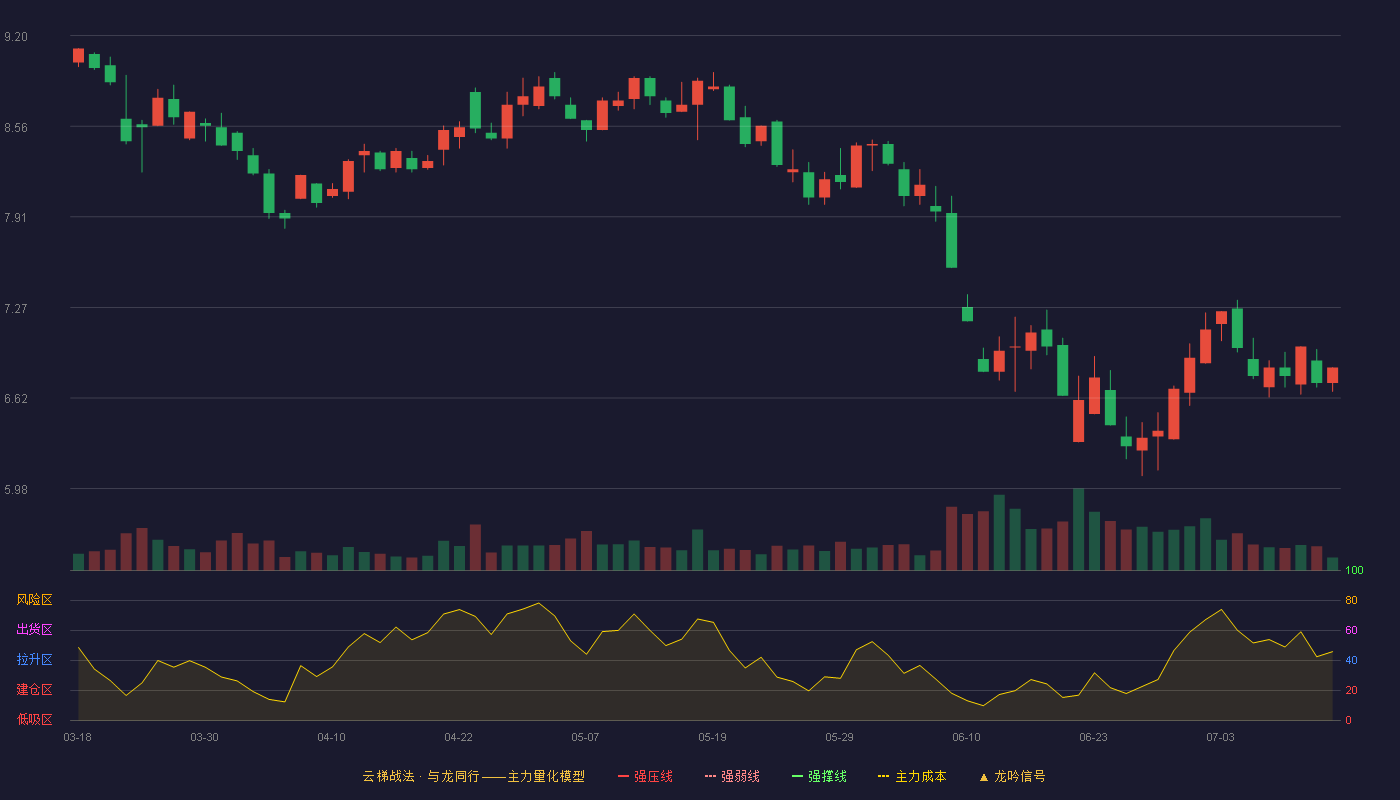Viewport: 1400px width, 800px height.
Task: Select the 拉升区 zone label
Action: (x=35, y=660)
